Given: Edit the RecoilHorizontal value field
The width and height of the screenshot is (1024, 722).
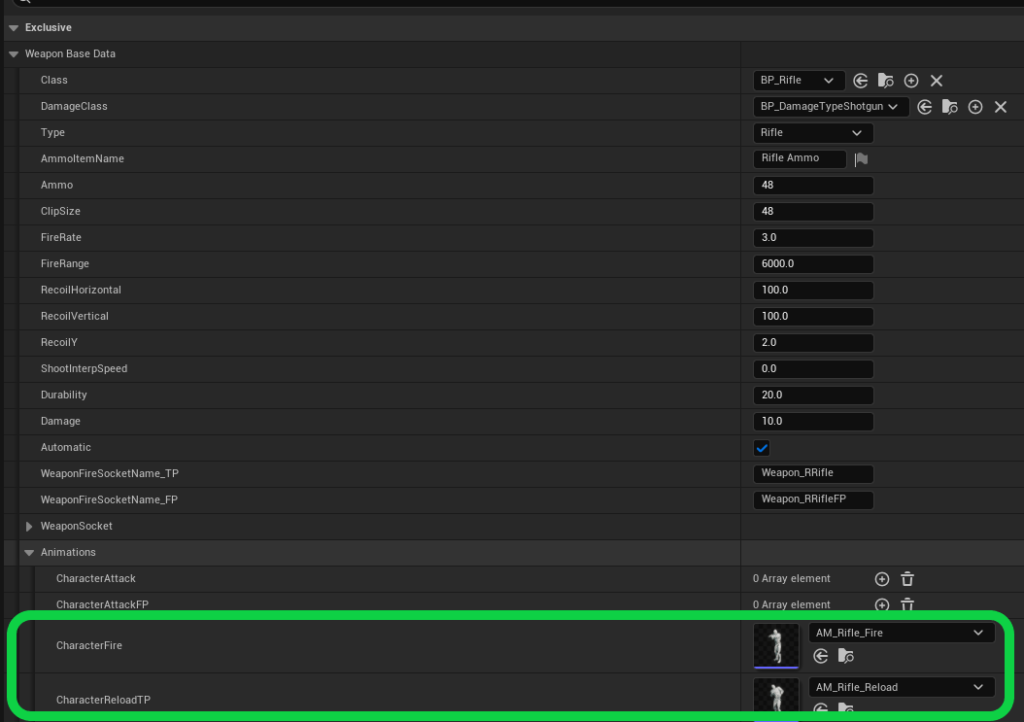Looking at the screenshot, I should [813, 290].
